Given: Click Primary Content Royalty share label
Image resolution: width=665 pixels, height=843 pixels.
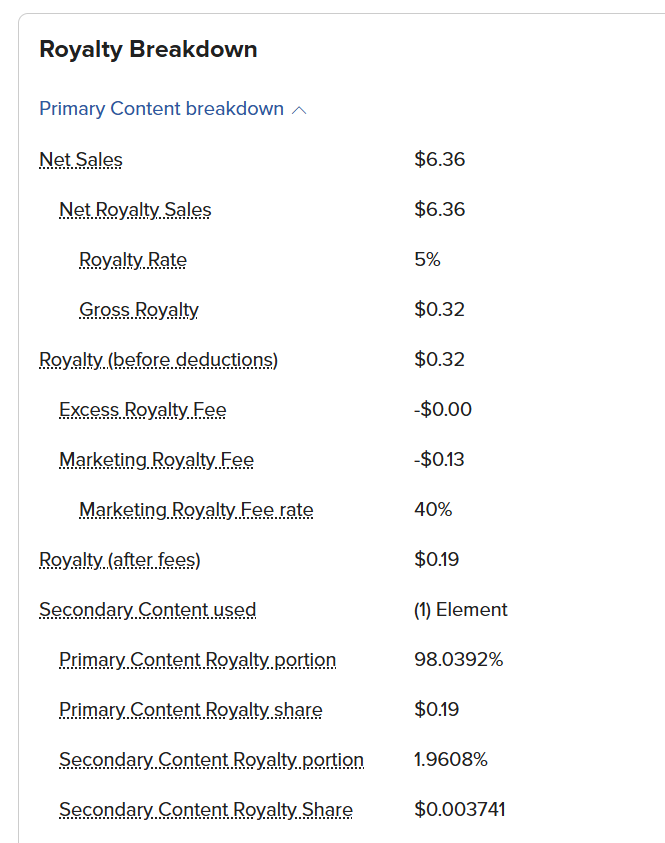Looking at the screenshot, I should pyautogui.click(x=191, y=710).
